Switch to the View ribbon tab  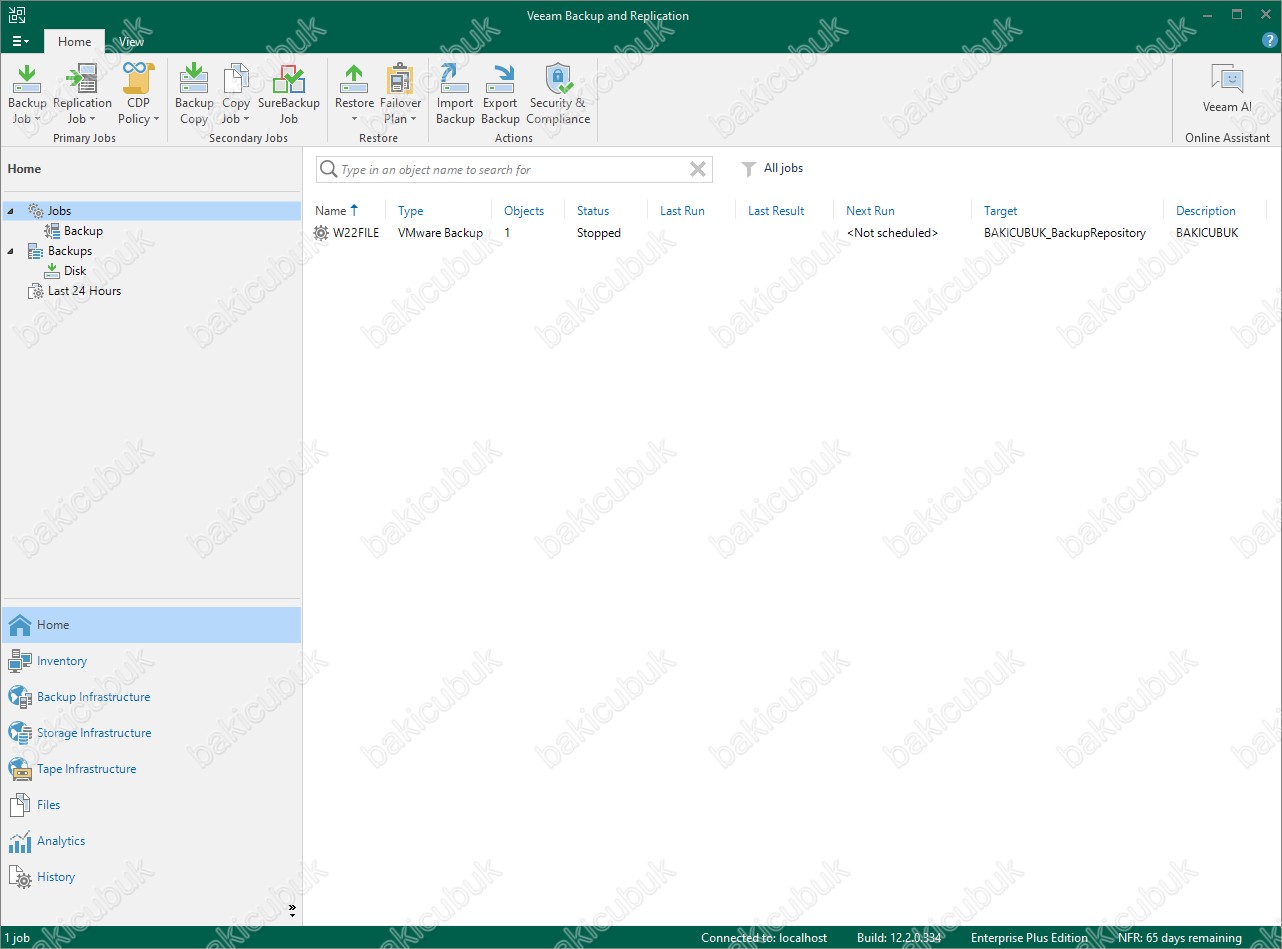[x=131, y=42]
